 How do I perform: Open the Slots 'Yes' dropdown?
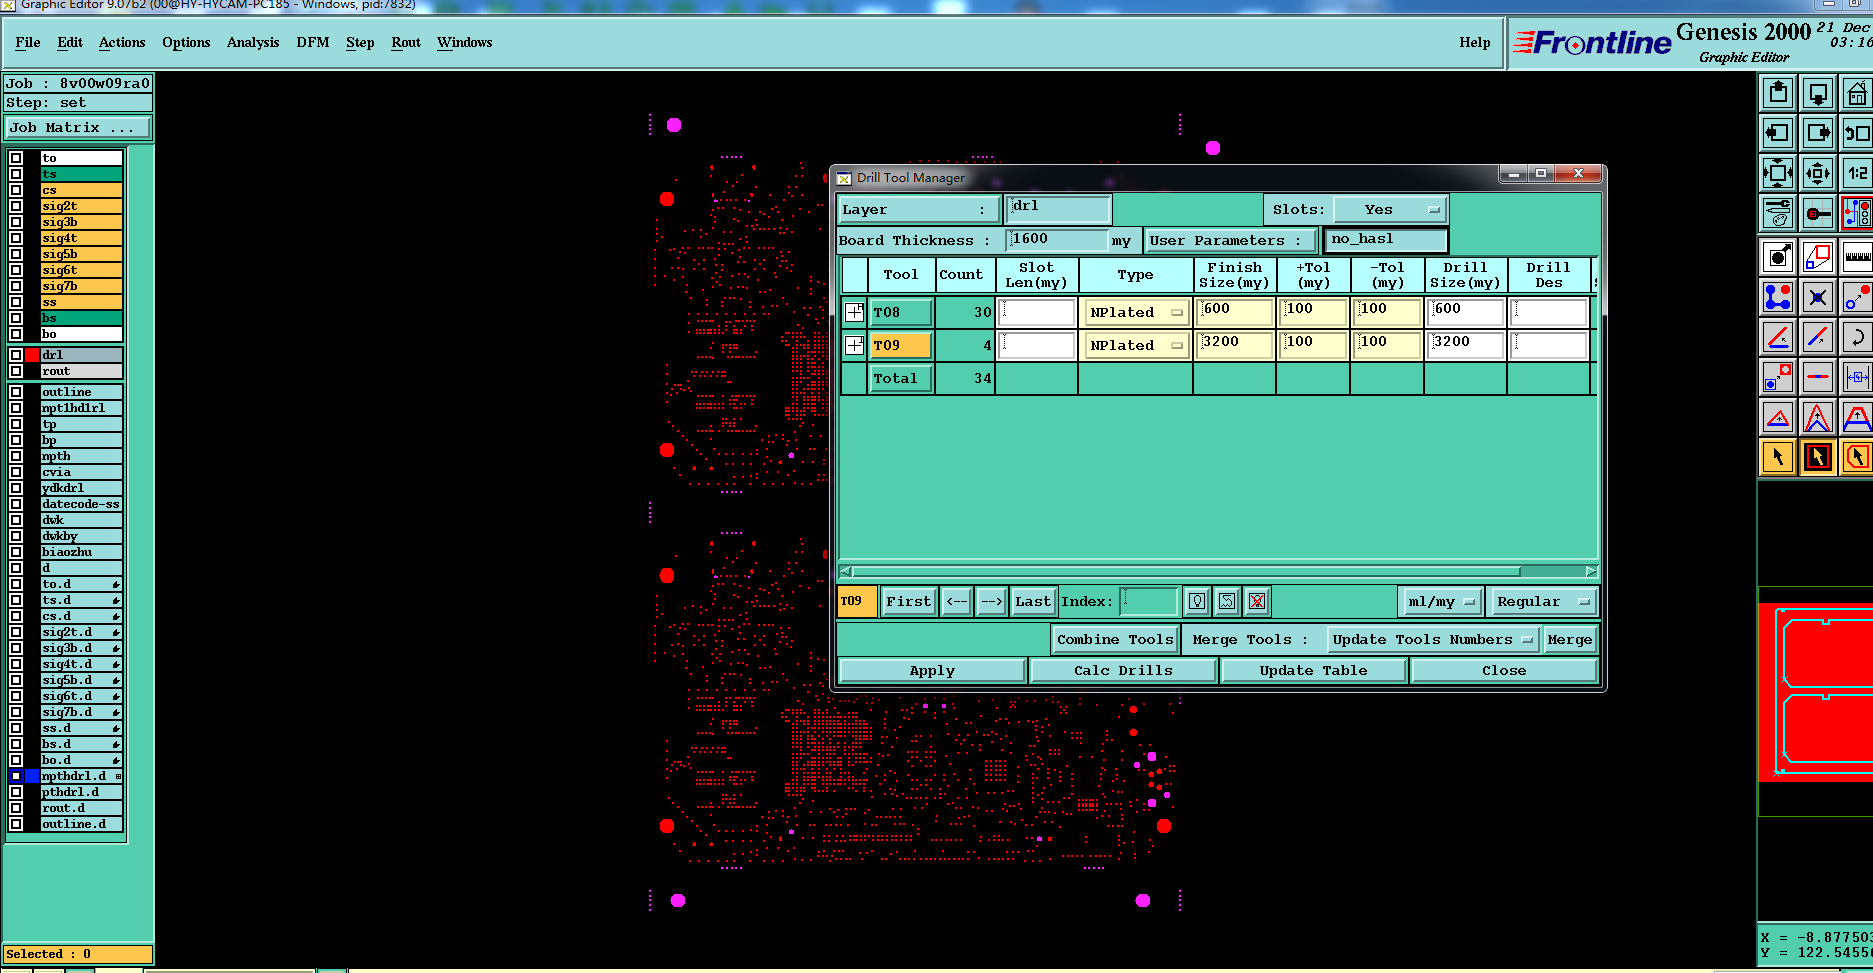[1390, 209]
